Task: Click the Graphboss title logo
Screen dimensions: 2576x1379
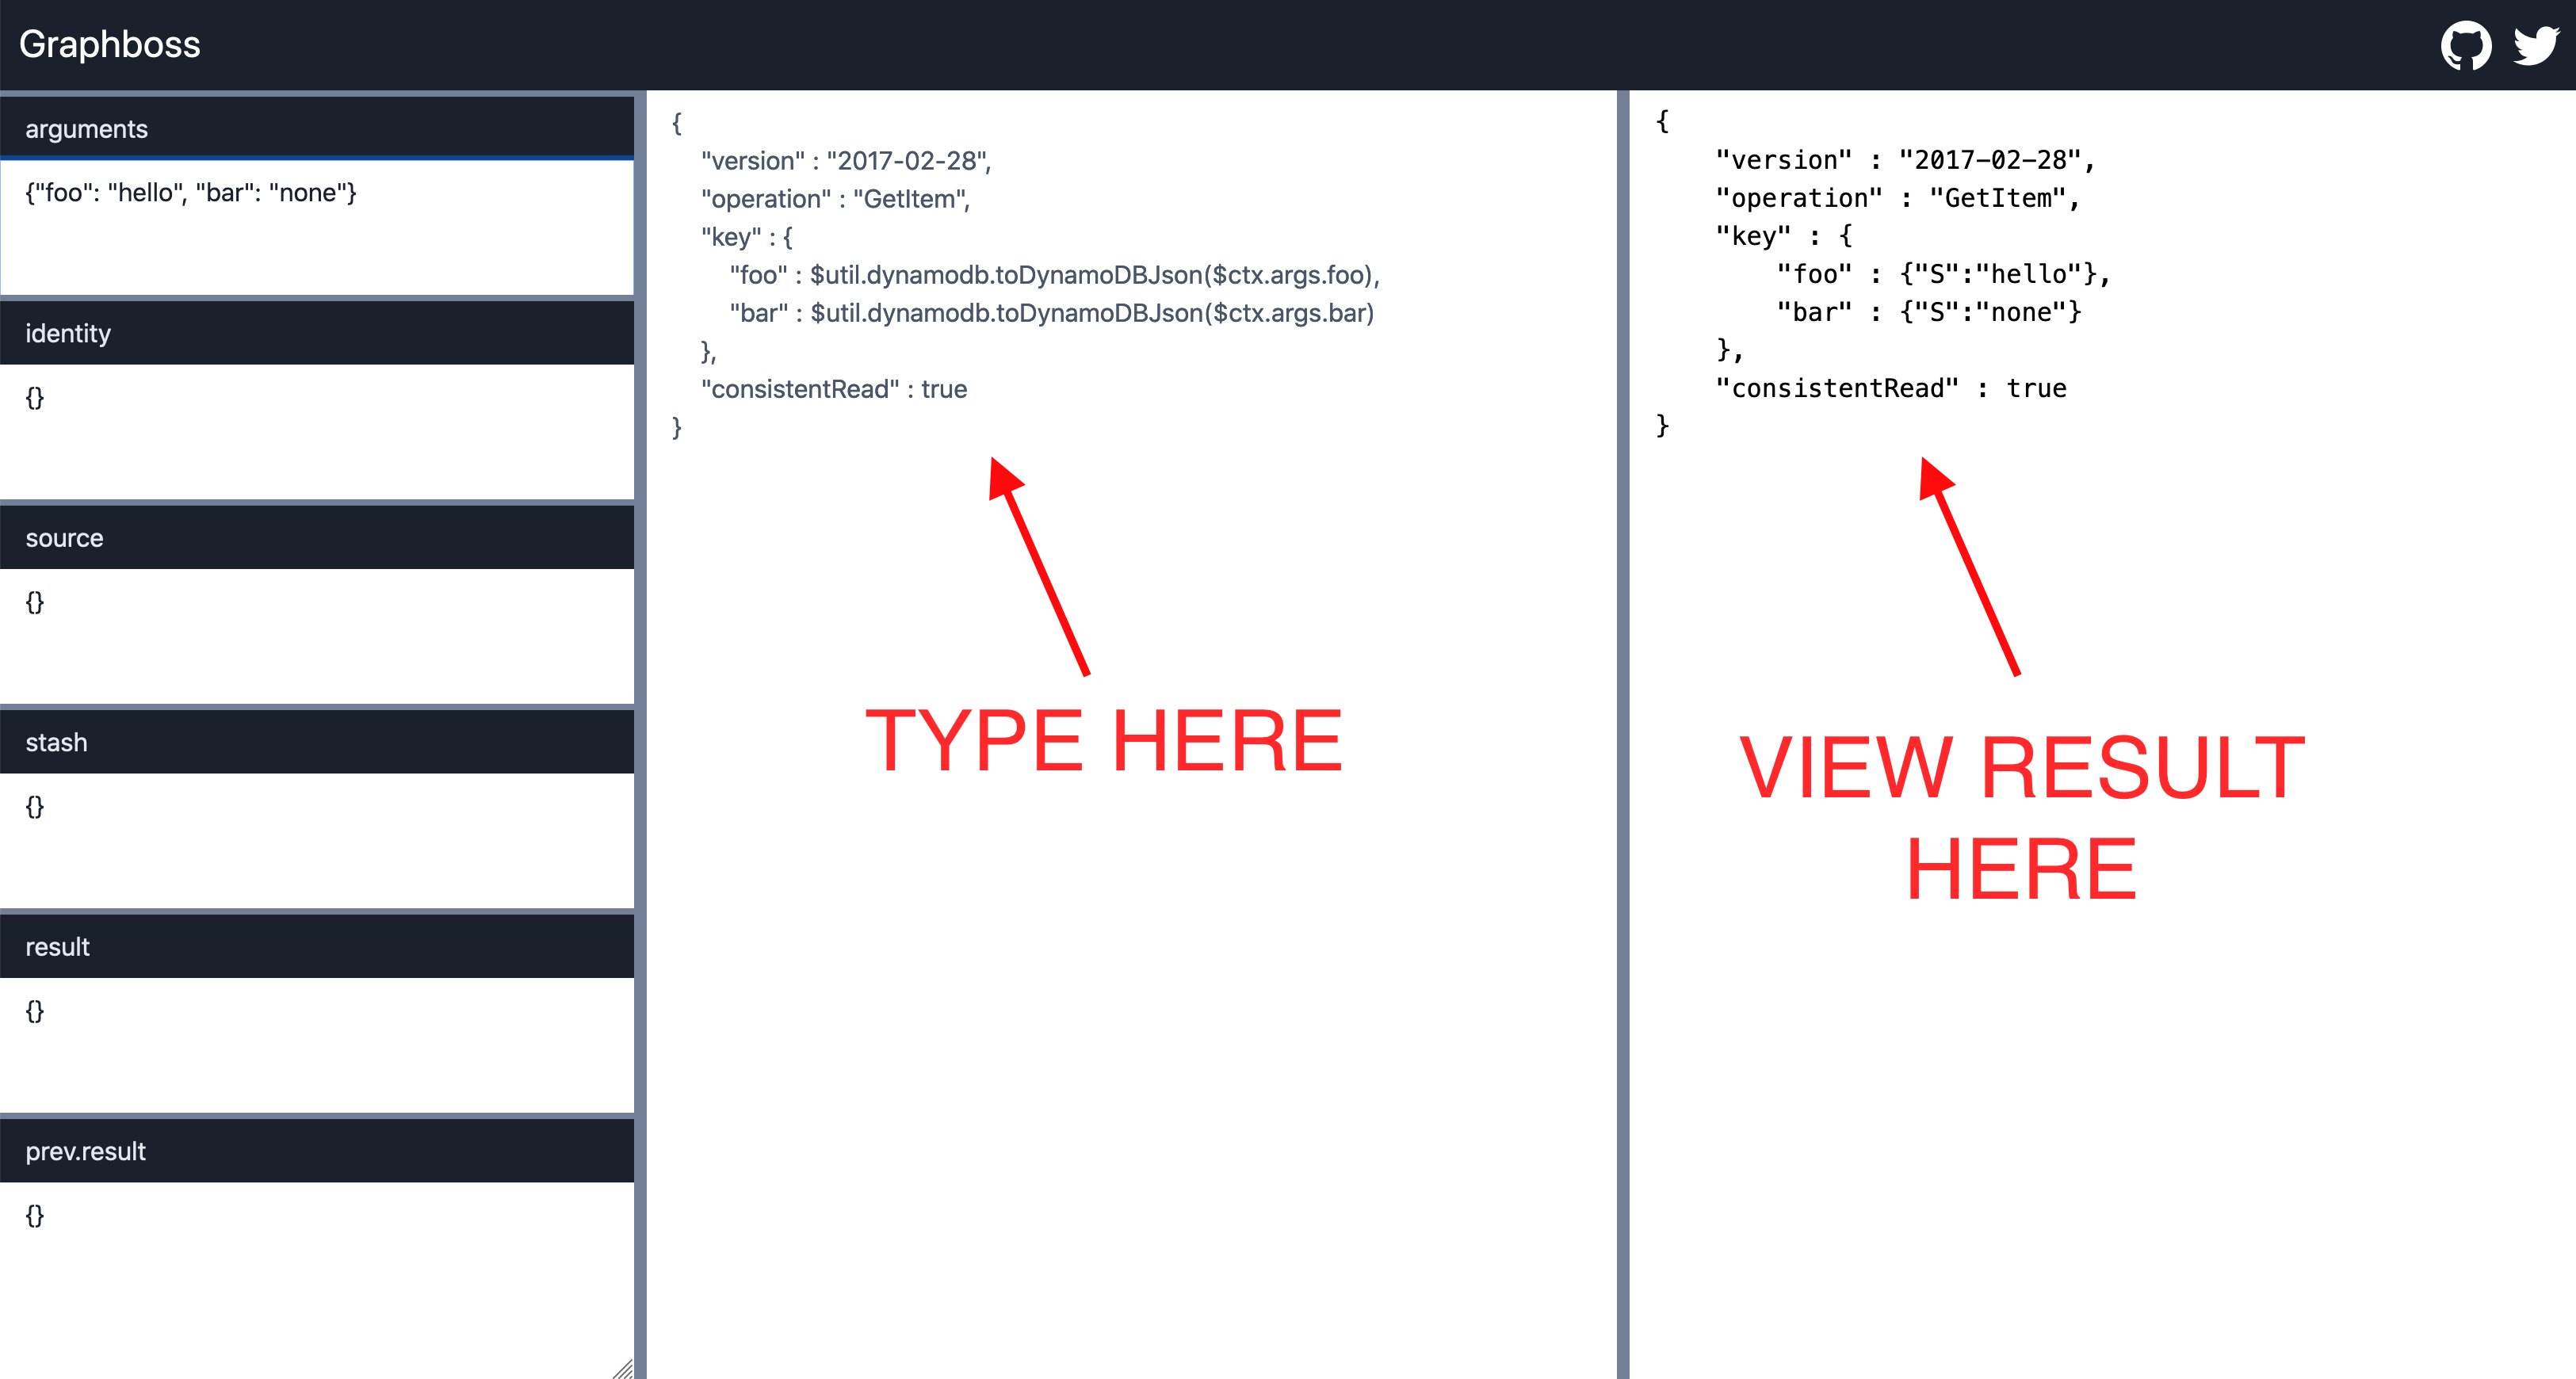Action: tap(110, 45)
